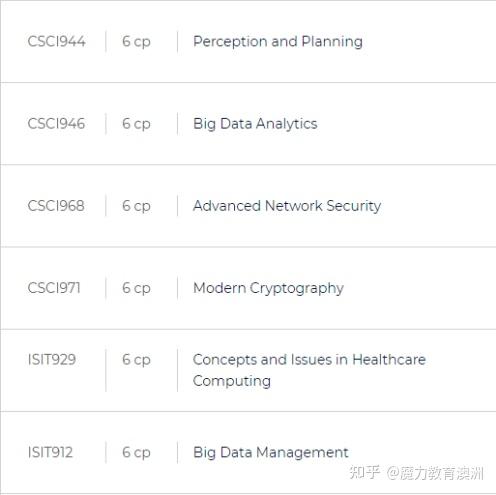Screen dimensions: 496x495
Task: Click the 6 cp value for ISIT929
Action: pyautogui.click(x=136, y=360)
